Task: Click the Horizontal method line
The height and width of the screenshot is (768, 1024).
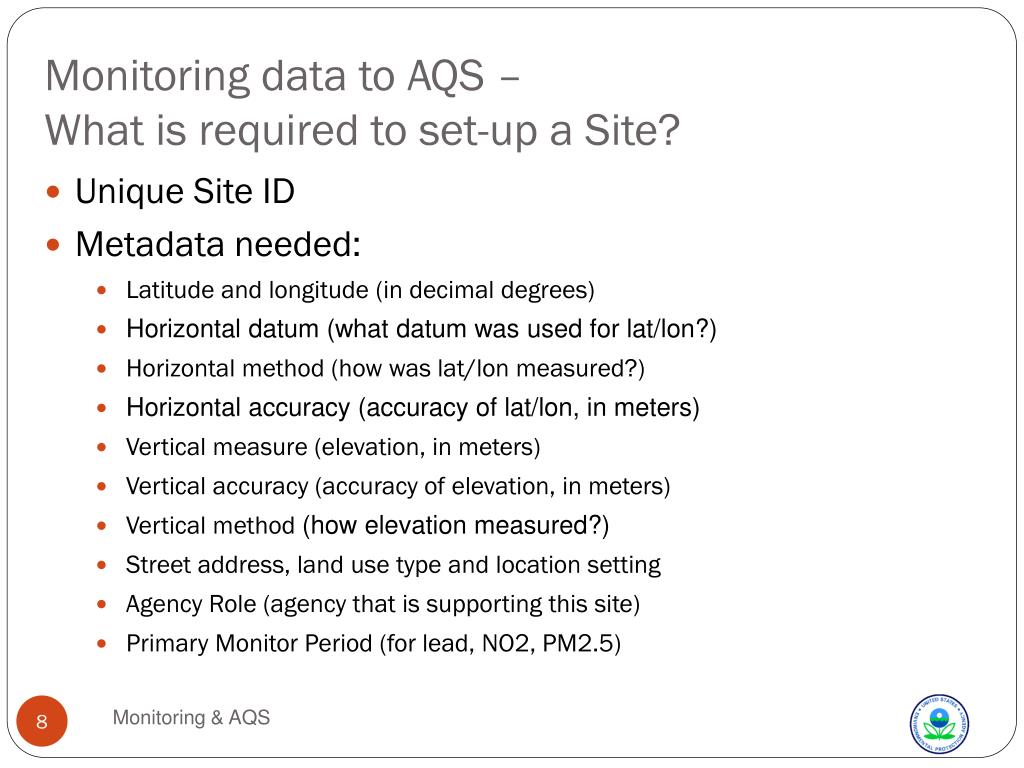Action: pyautogui.click(x=385, y=369)
